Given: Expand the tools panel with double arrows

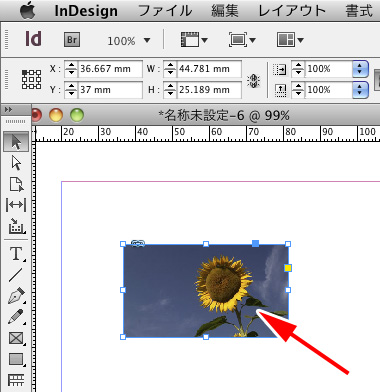Looking at the screenshot, I should 9,110.
